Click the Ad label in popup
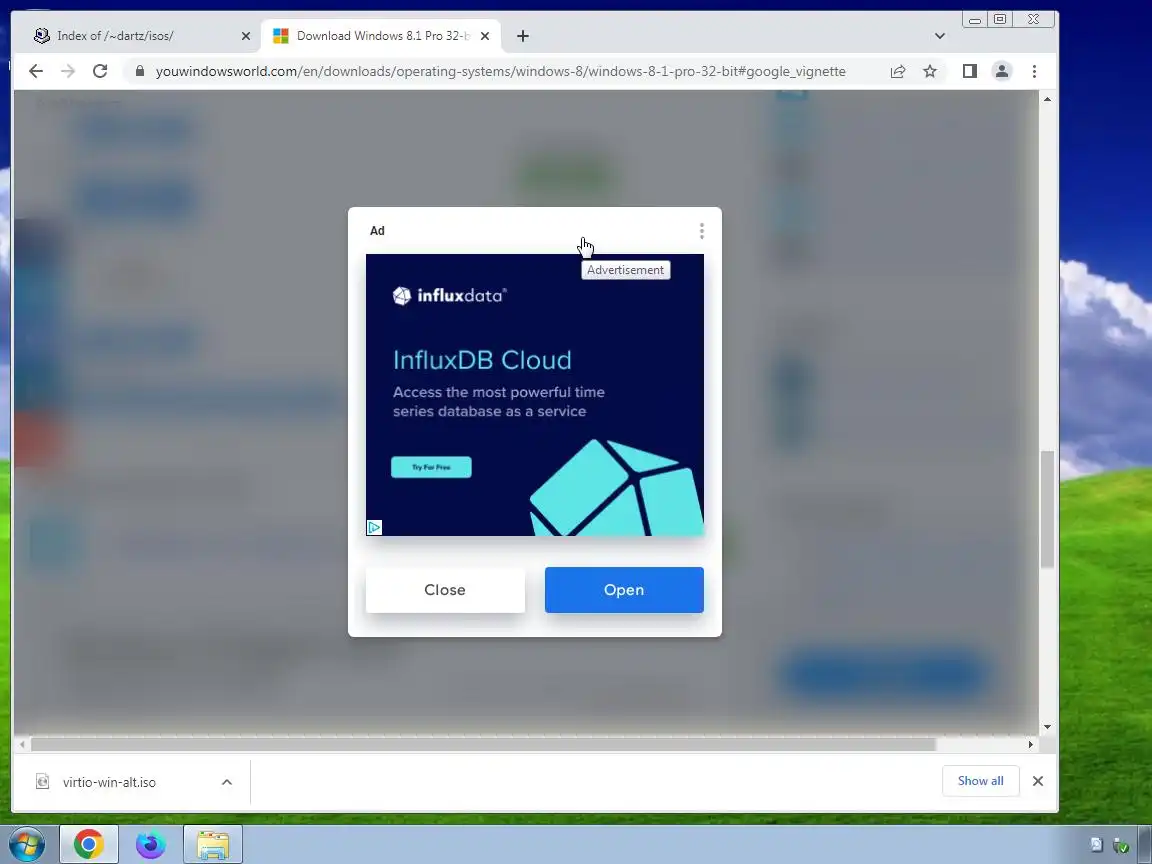 [x=377, y=231]
